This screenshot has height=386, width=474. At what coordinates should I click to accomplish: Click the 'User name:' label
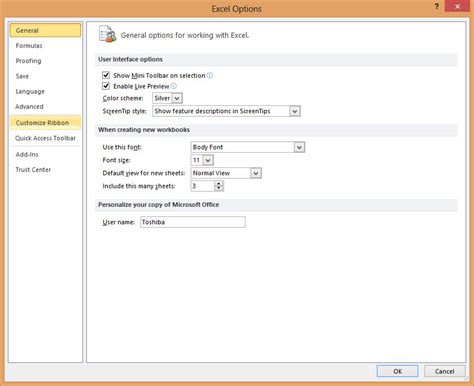click(119, 222)
